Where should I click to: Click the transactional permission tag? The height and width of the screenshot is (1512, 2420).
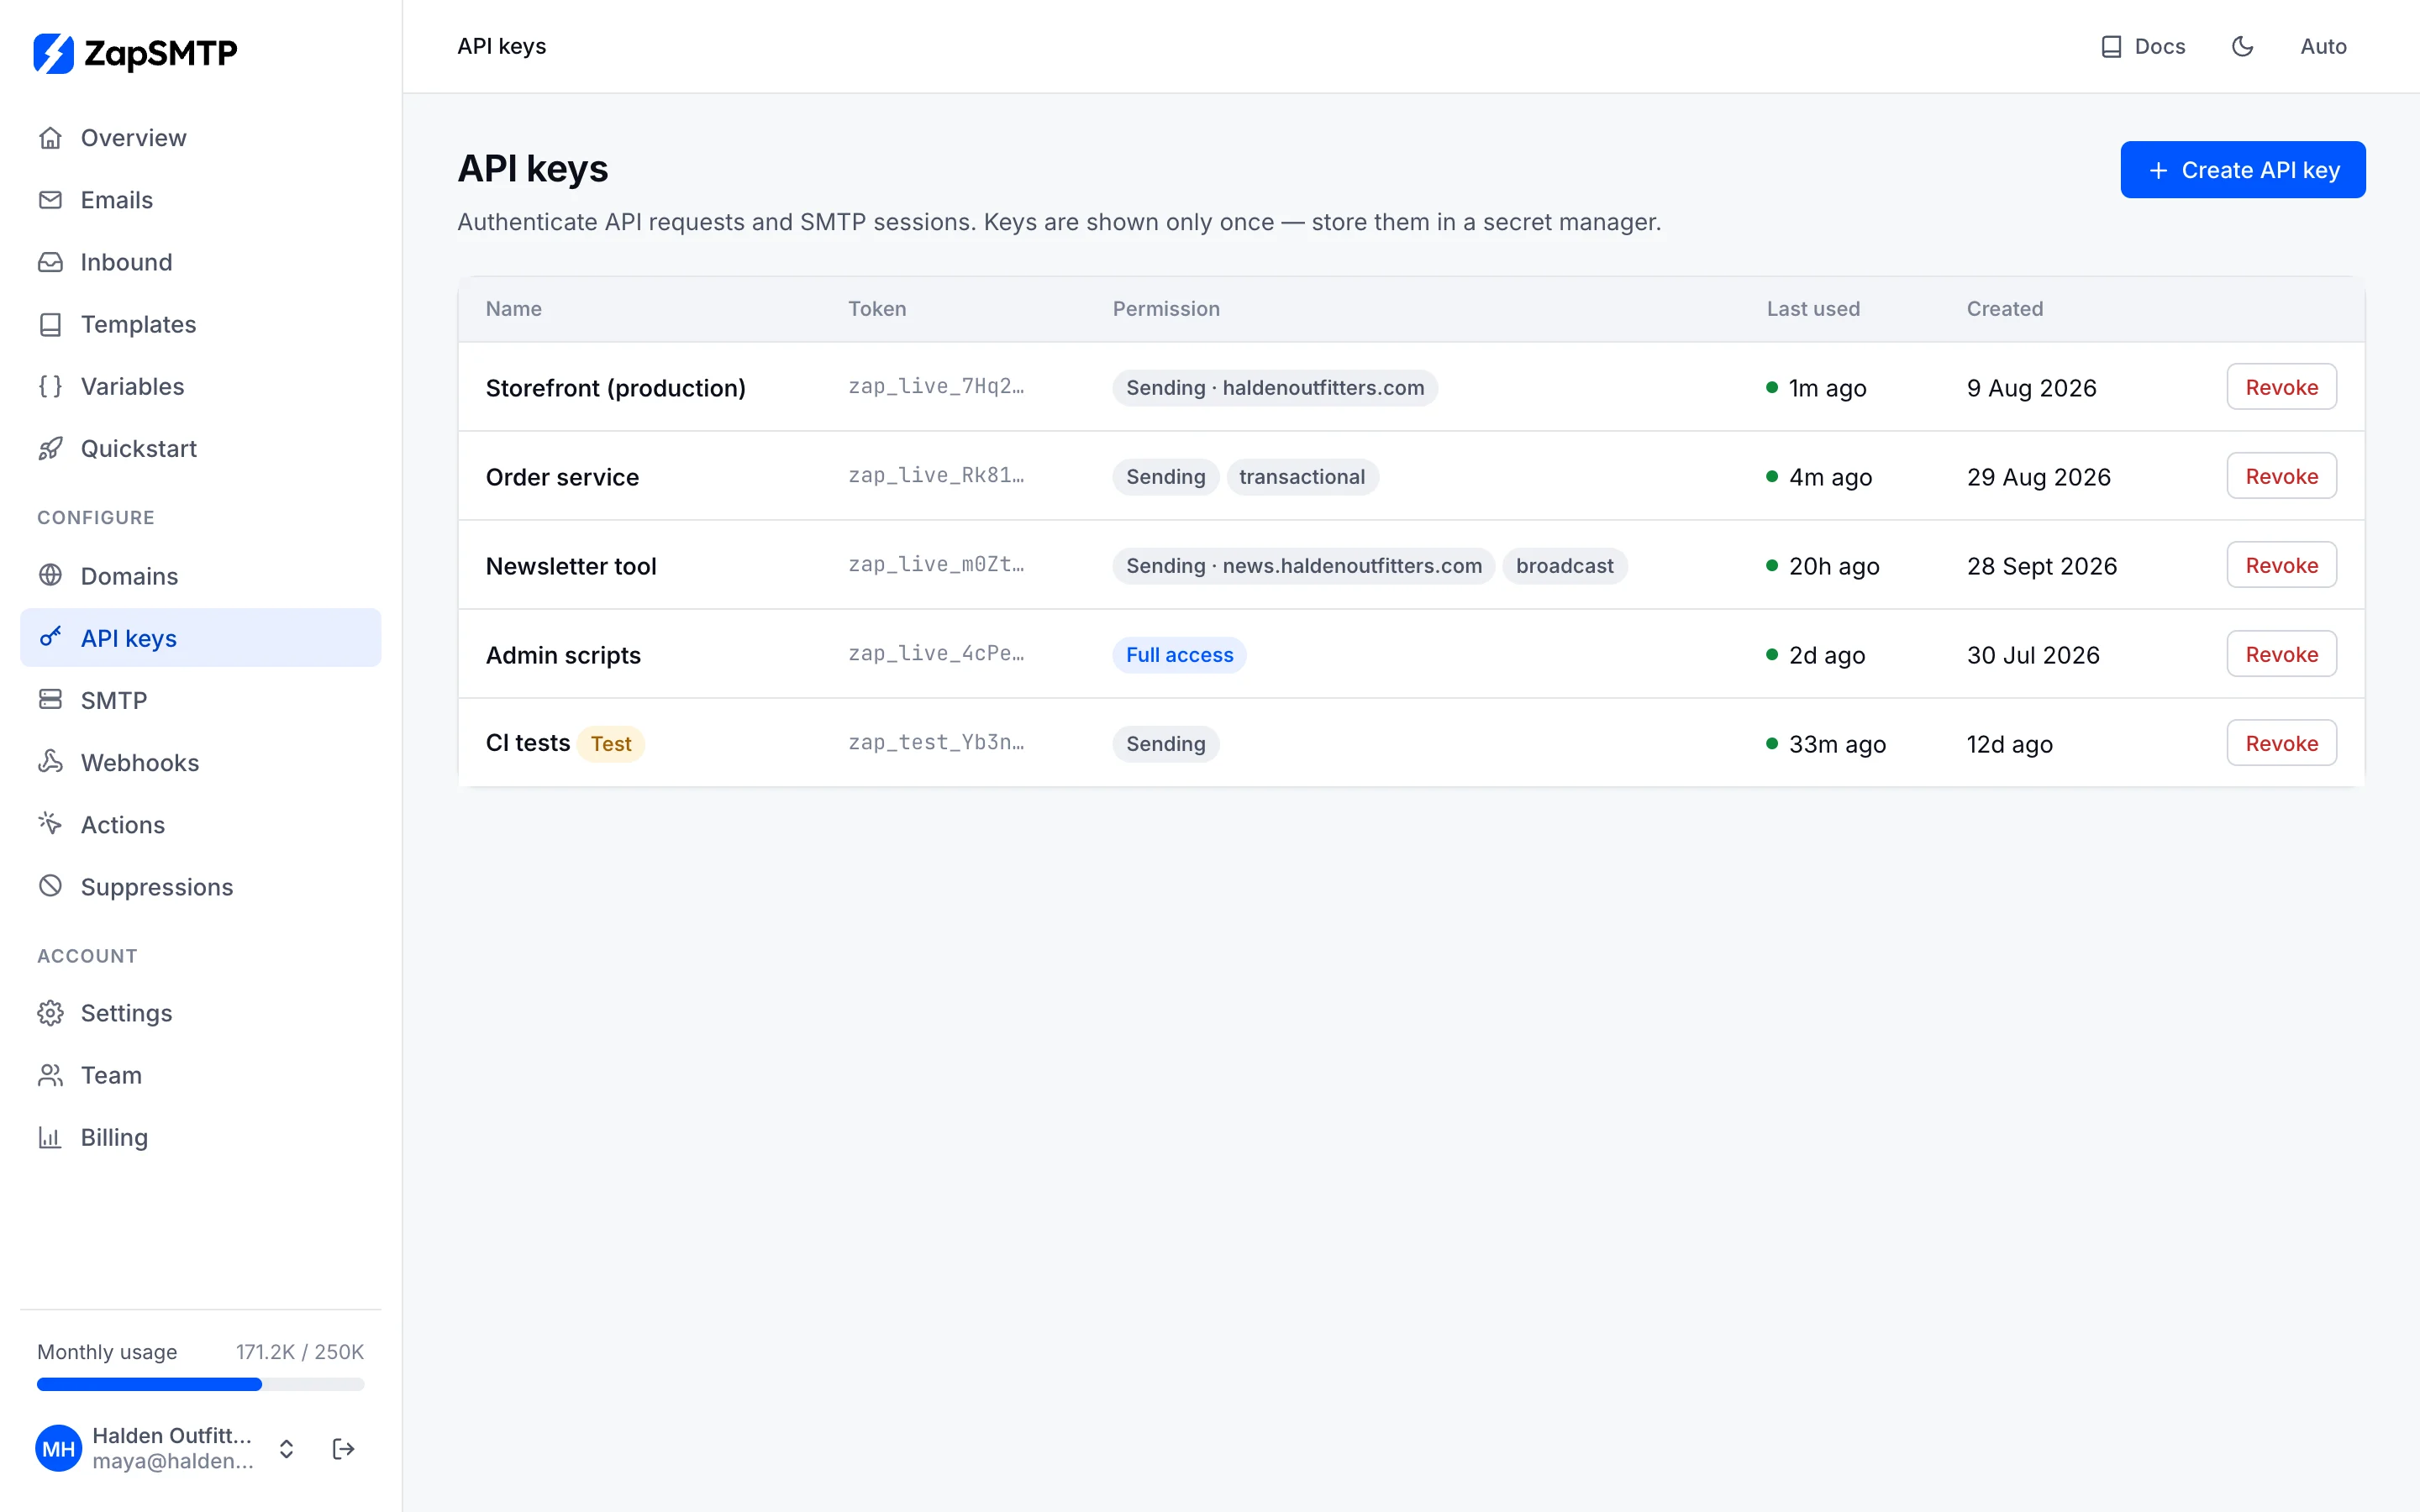click(x=1302, y=477)
